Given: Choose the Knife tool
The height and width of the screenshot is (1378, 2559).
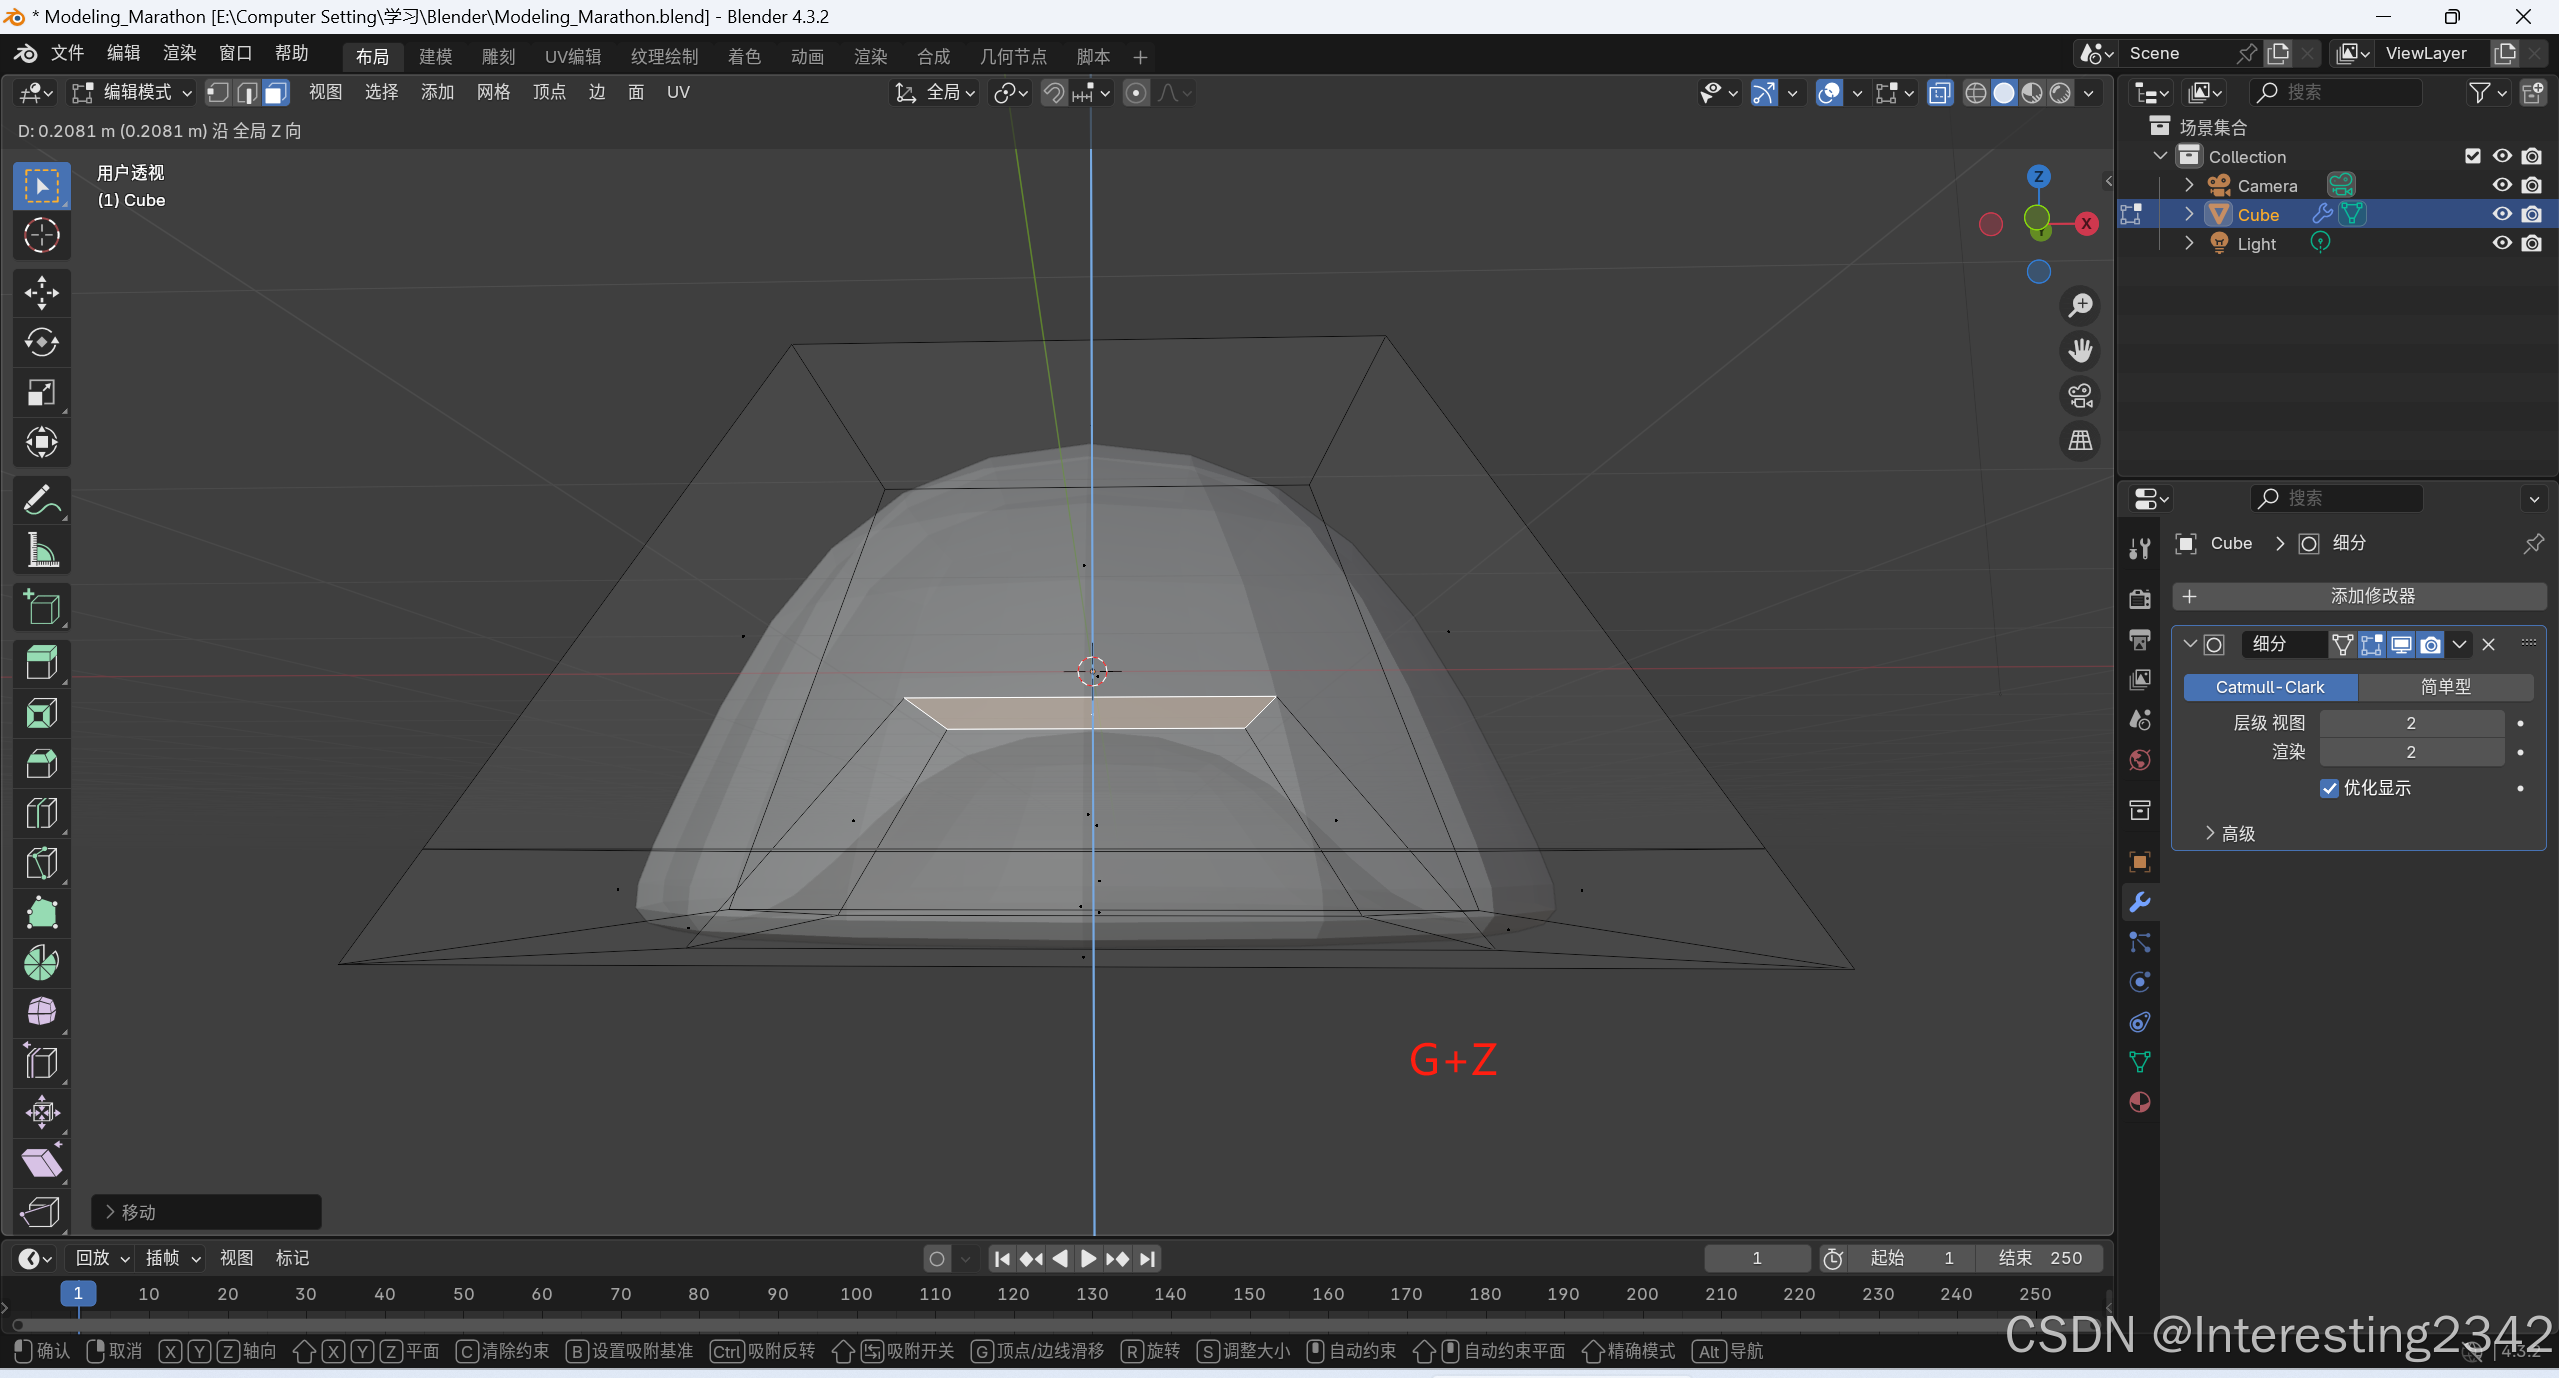Looking at the screenshot, I should [x=41, y=863].
